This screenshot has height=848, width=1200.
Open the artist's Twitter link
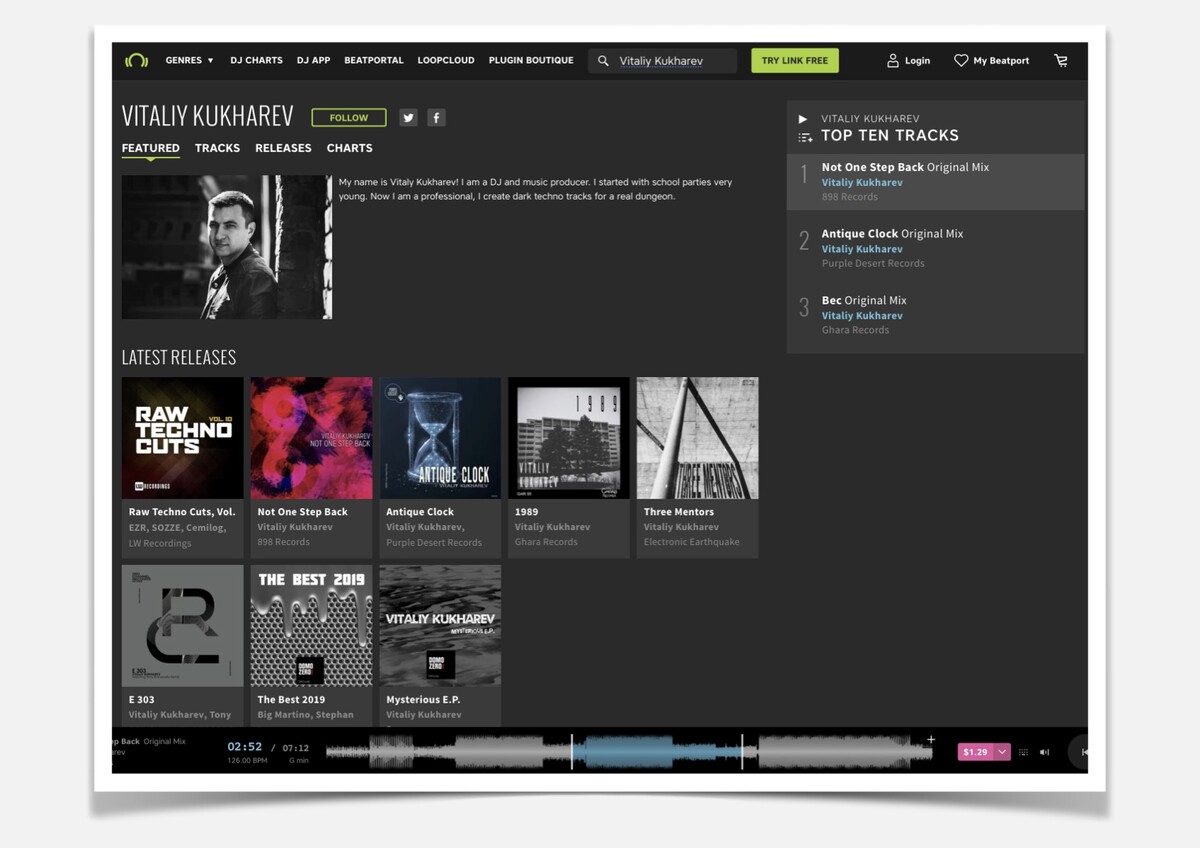point(408,118)
